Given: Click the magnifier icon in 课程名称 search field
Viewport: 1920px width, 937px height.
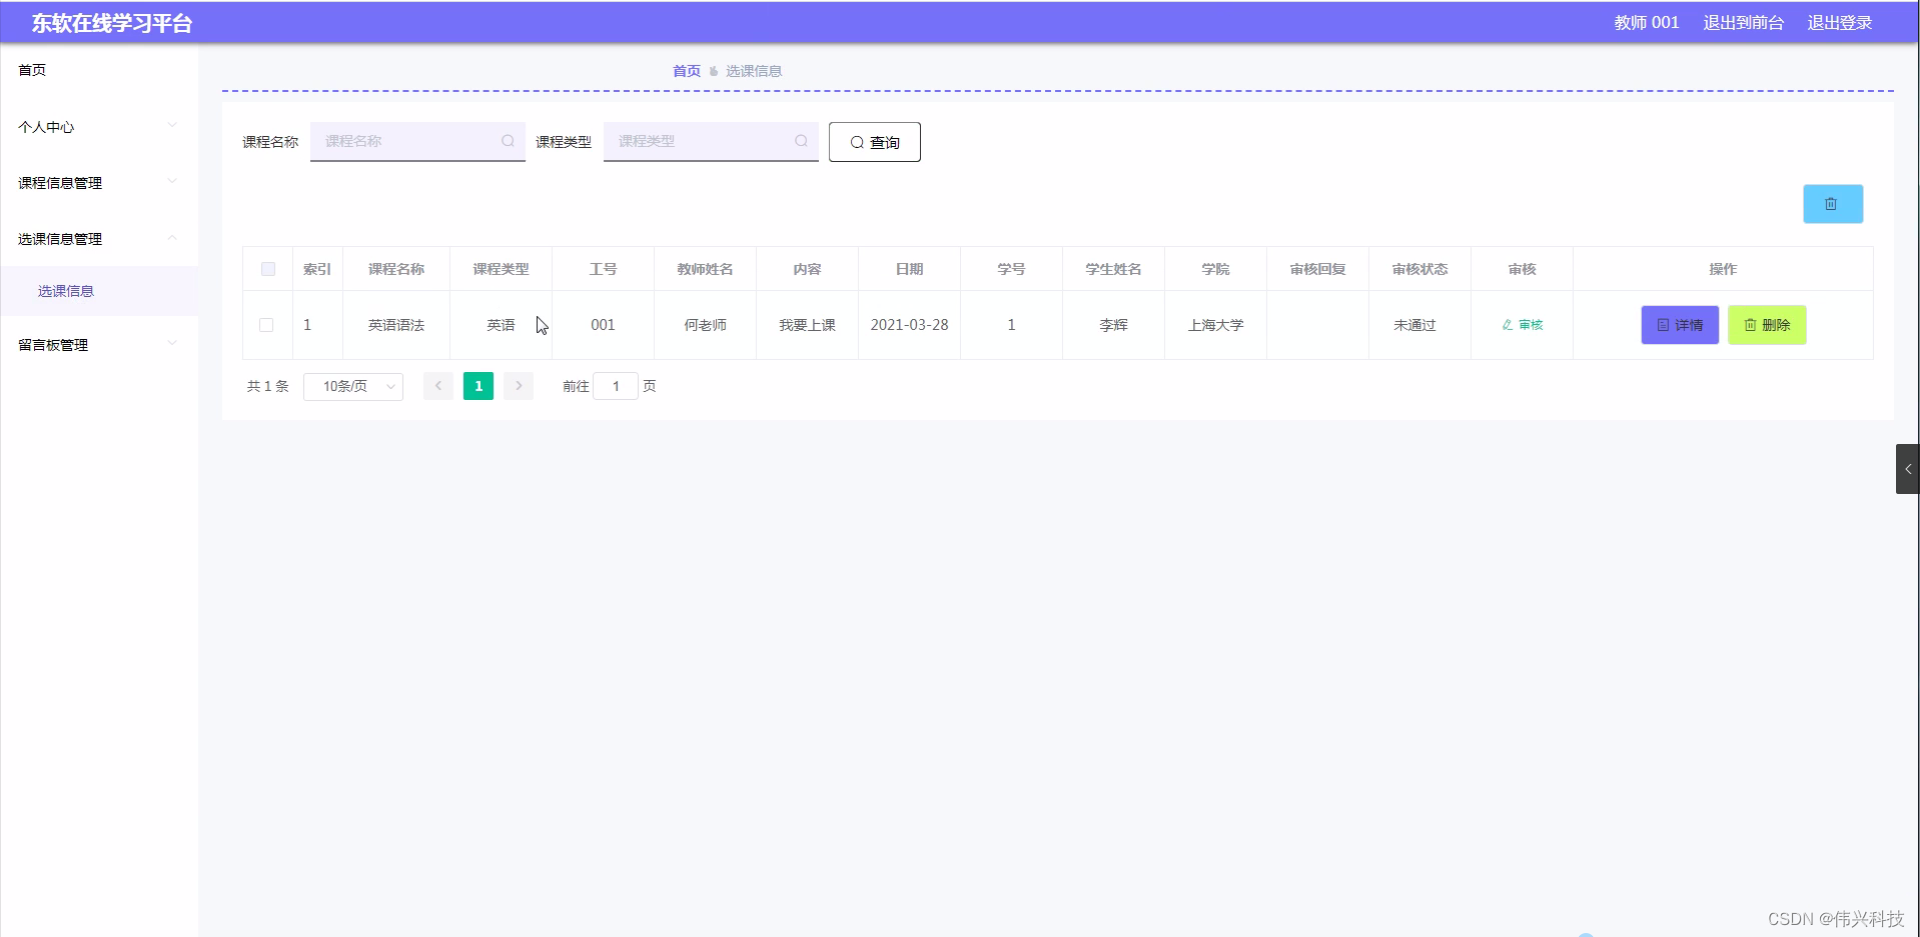Looking at the screenshot, I should click(x=508, y=141).
